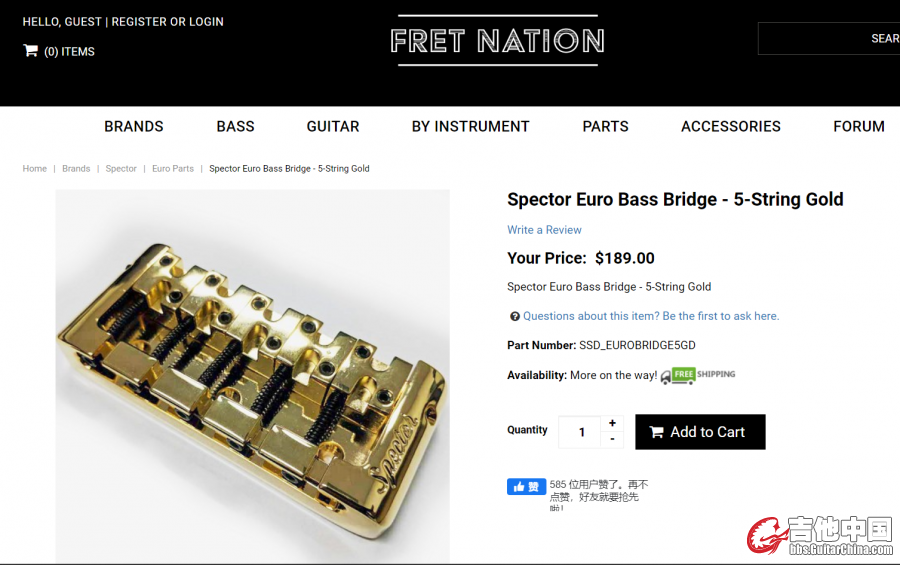This screenshot has width=900, height=565.
Task: Increase quantity with the plus button
Action: click(612, 423)
